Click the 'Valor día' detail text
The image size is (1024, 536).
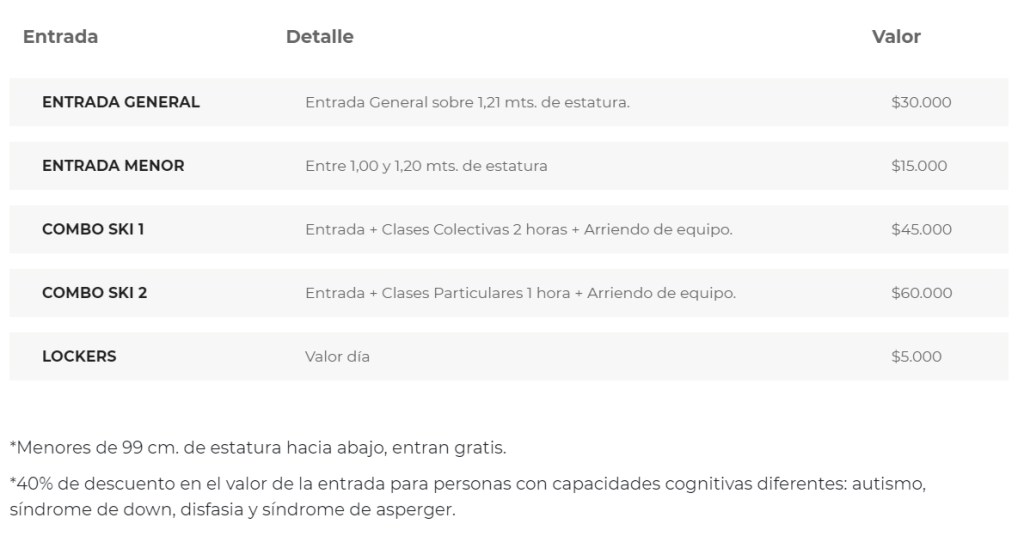[x=337, y=356]
